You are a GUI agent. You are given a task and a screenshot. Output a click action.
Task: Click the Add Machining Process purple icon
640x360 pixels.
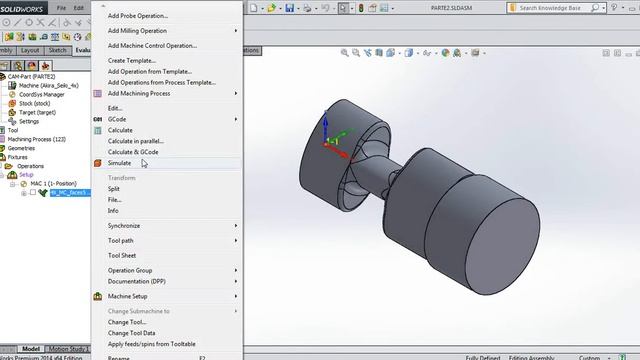[x=98, y=93]
